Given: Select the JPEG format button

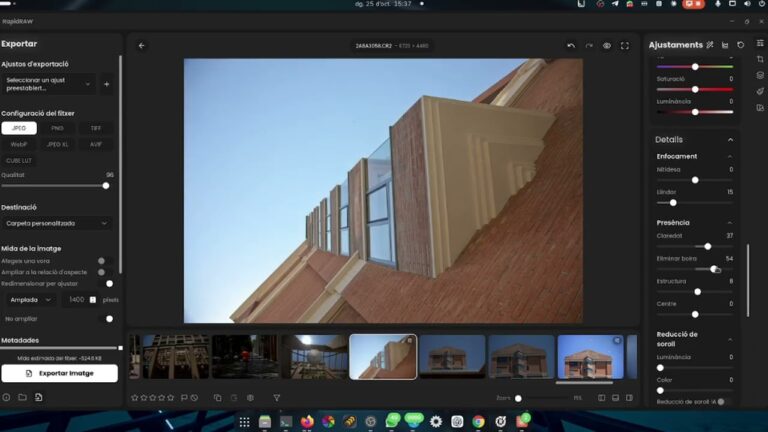Looking at the screenshot, I should [x=19, y=128].
